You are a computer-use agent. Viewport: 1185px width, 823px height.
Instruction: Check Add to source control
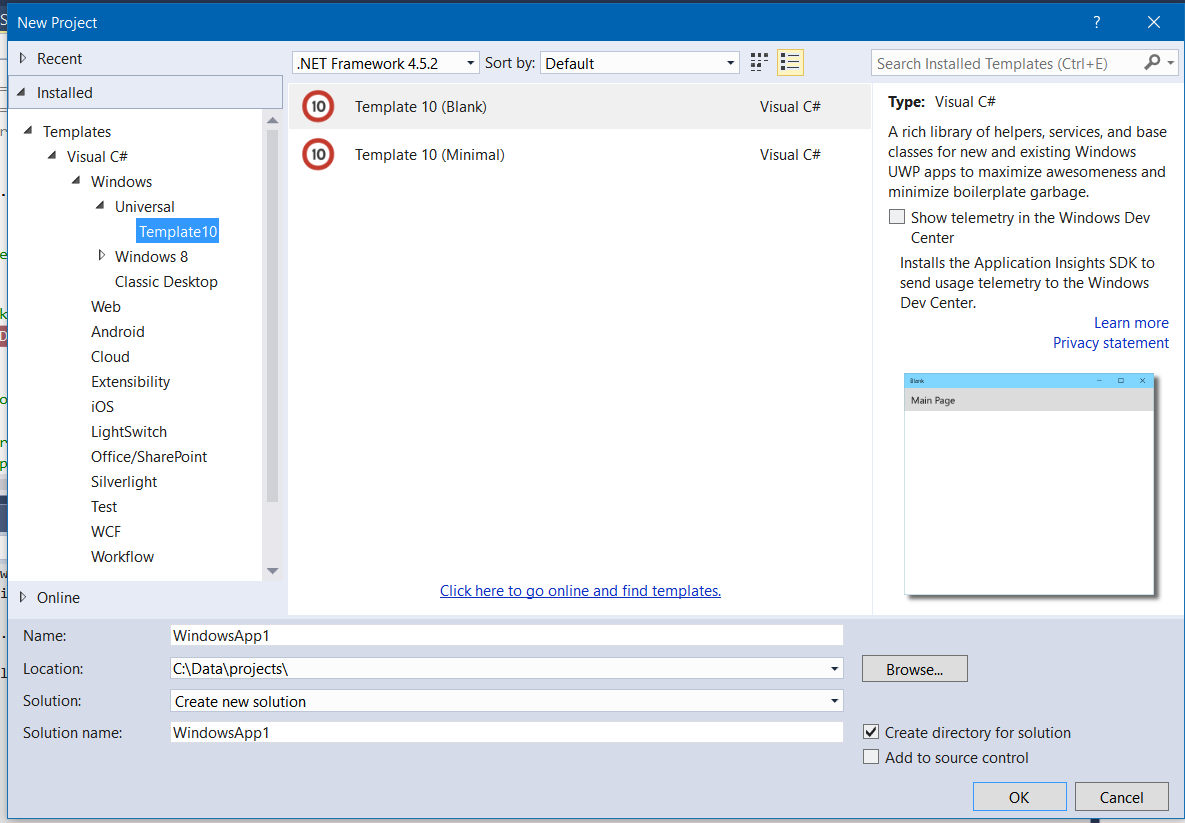871,758
